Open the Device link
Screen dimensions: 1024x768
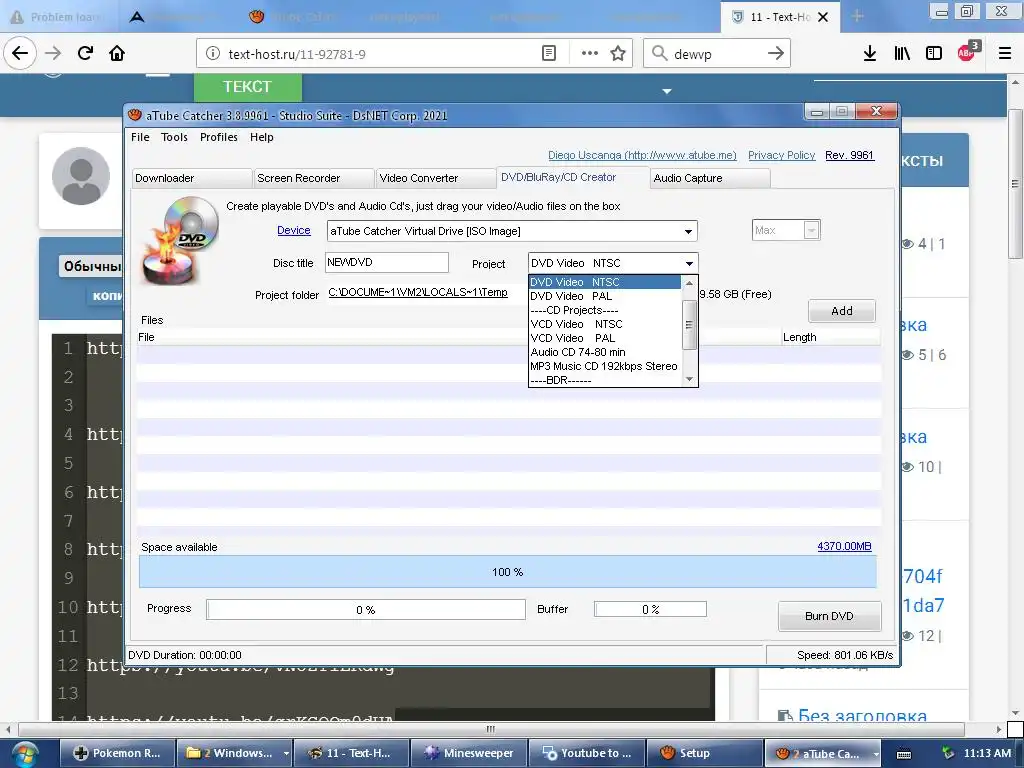point(293,231)
